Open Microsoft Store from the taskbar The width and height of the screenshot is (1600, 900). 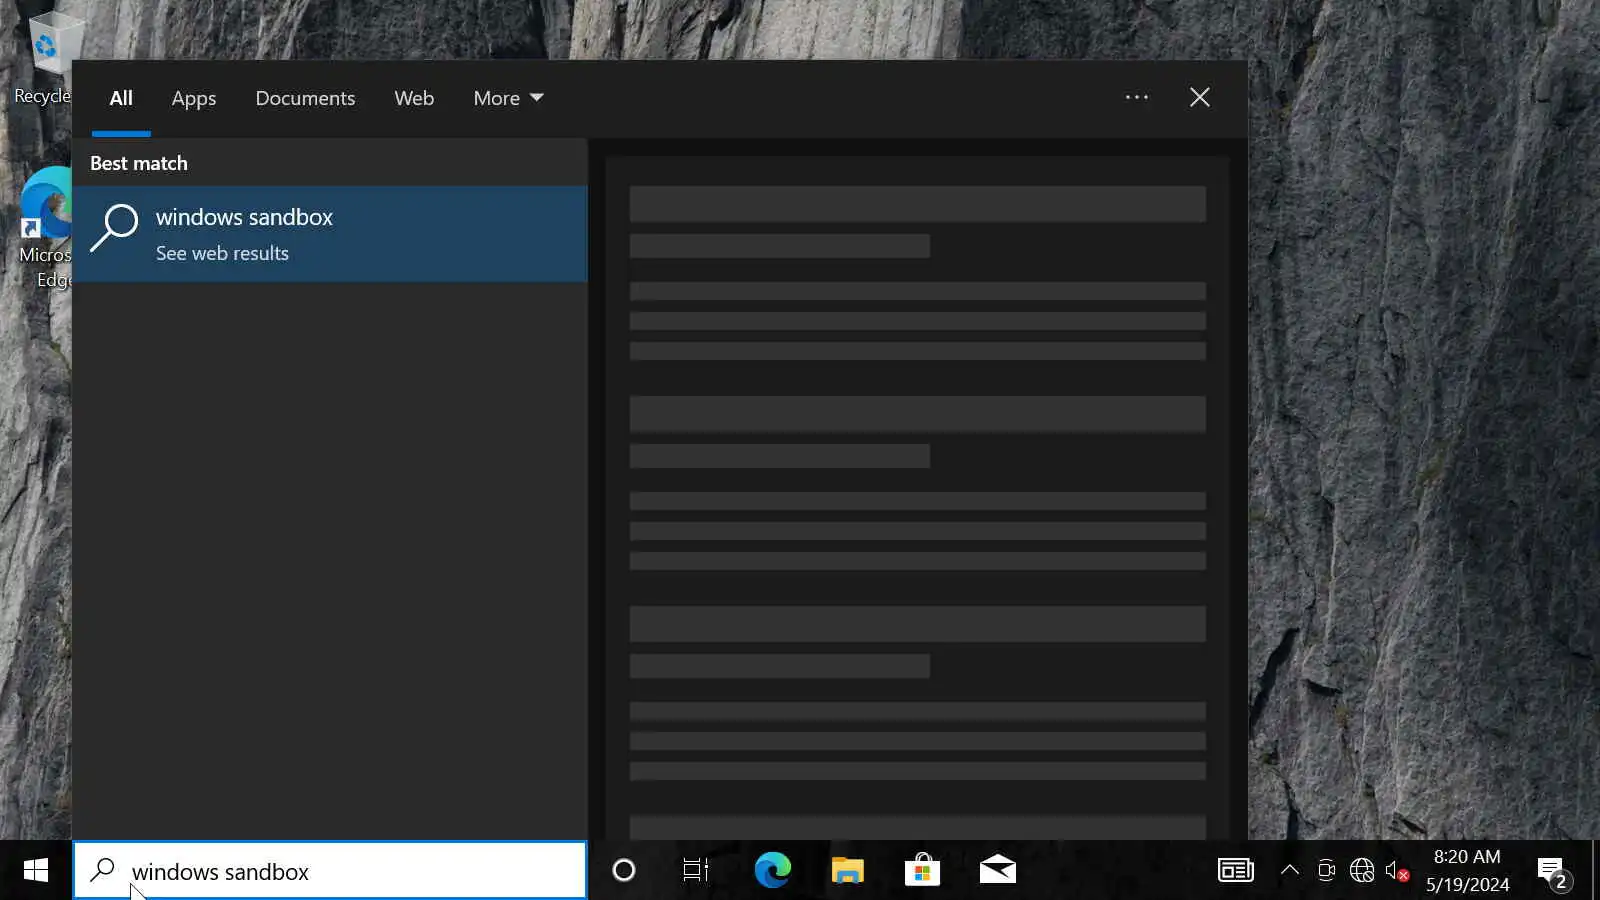(x=922, y=871)
